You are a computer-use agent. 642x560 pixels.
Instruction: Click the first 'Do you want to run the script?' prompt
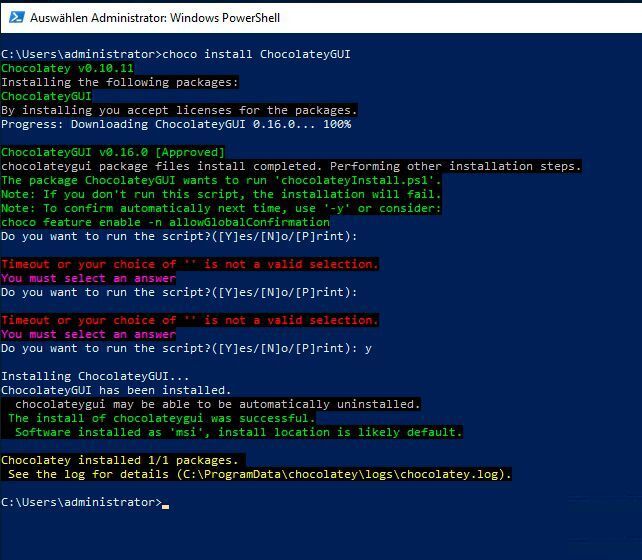coord(179,236)
